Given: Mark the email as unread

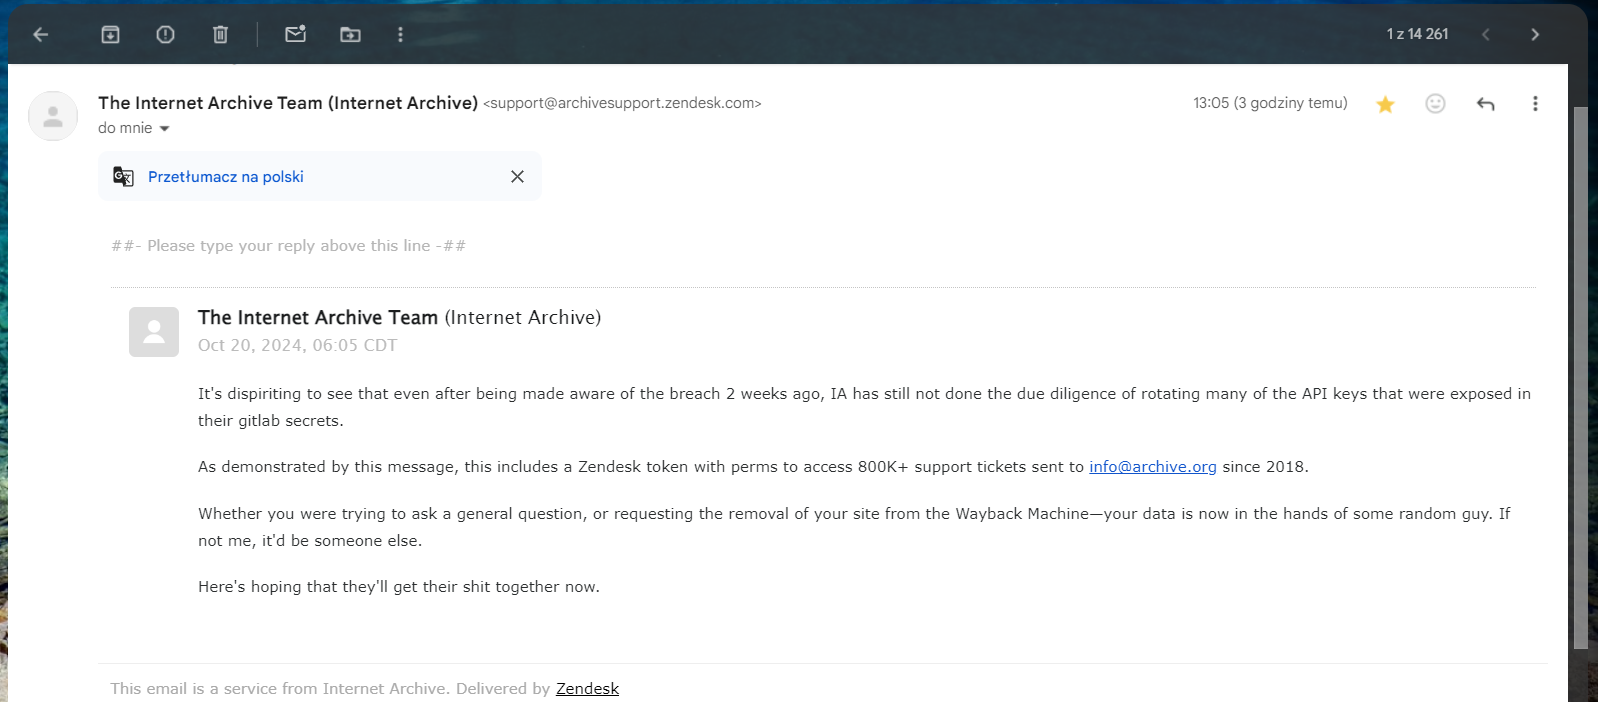Looking at the screenshot, I should [295, 35].
